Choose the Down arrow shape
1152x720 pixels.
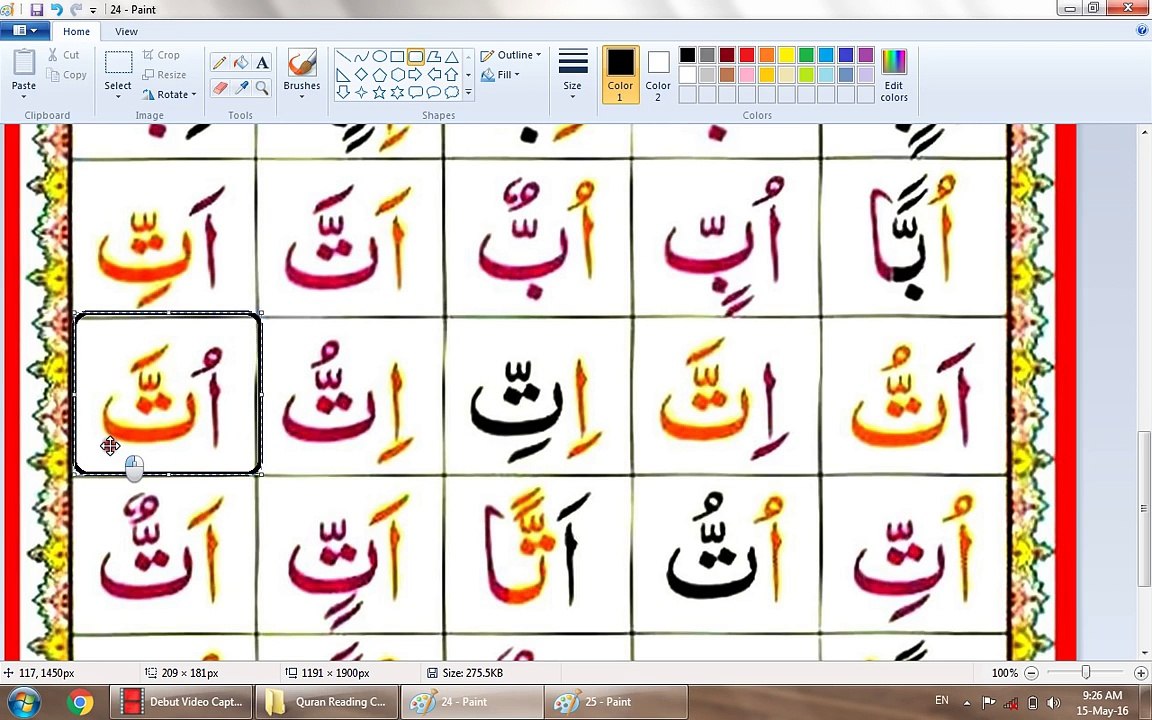343,92
